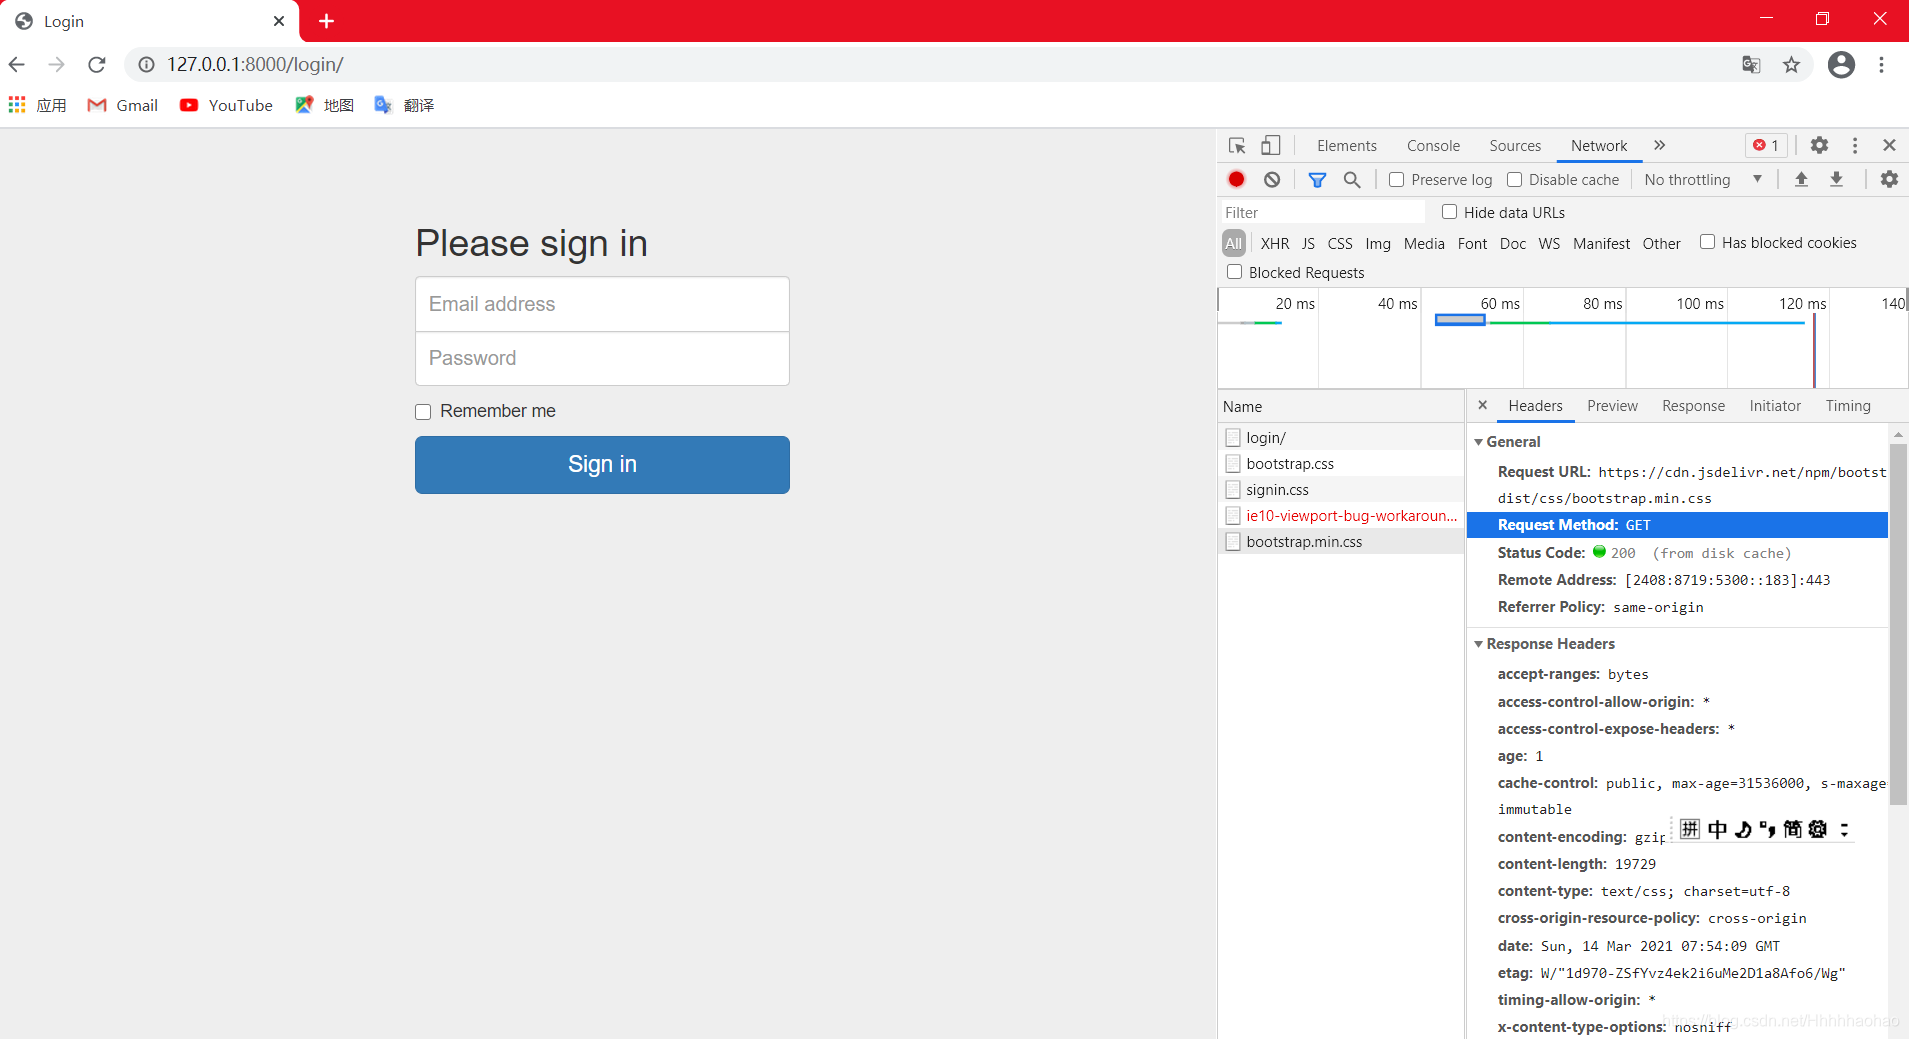The width and height of the screenshot is (1909, 1039).
Task: Click the red error count badge
Action: [1766, 146]
